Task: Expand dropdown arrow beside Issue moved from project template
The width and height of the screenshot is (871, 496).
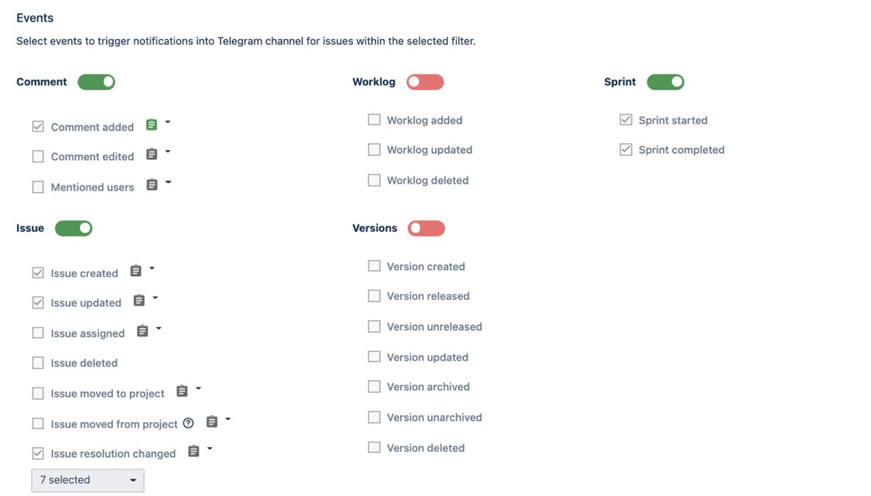Action: pos(228,420)
